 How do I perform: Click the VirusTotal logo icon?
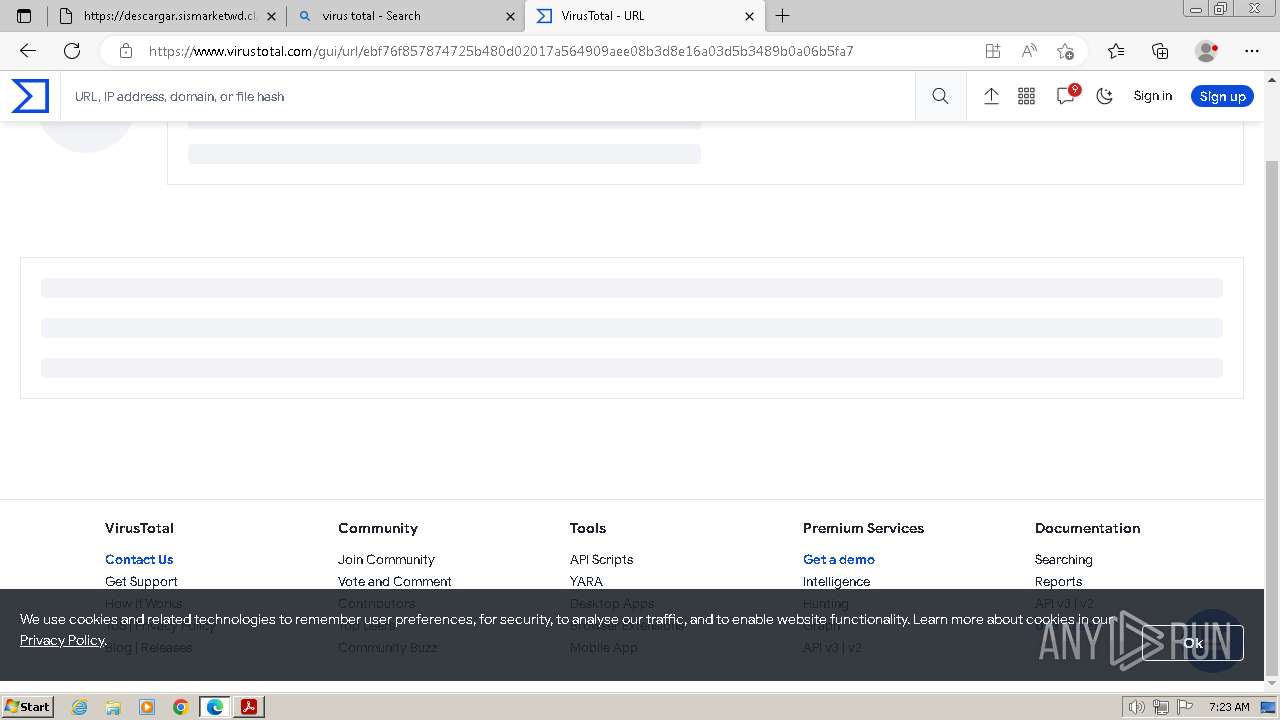tap(30, 96)
